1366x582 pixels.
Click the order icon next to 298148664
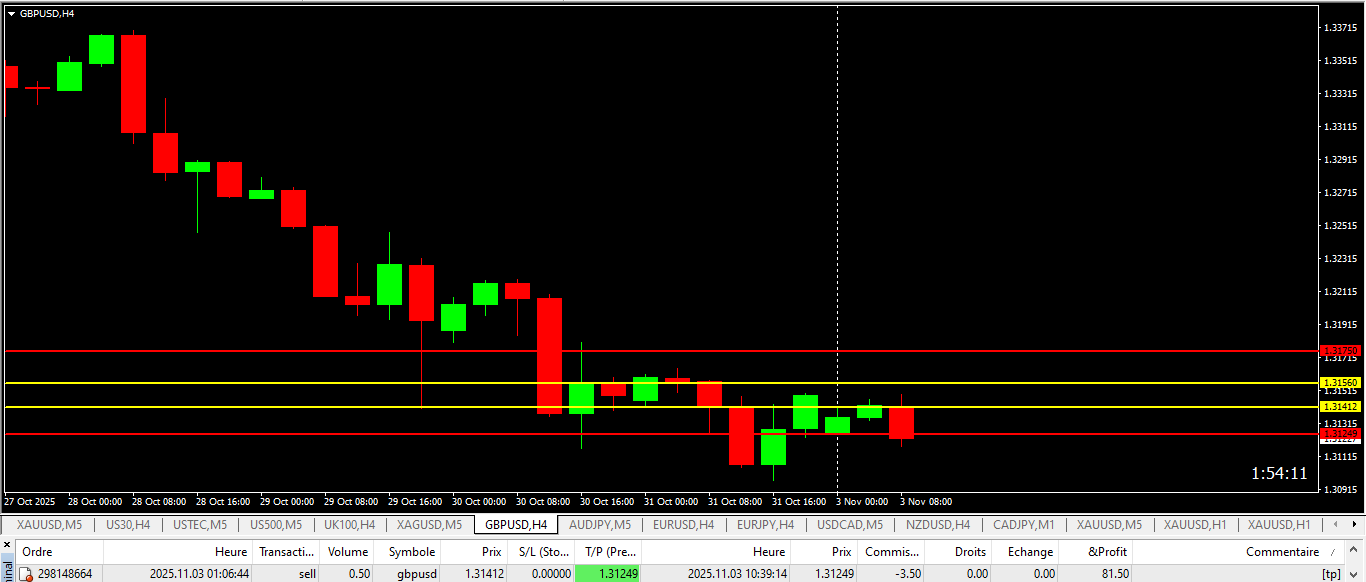pyautogui.click(x=27, y=574)
